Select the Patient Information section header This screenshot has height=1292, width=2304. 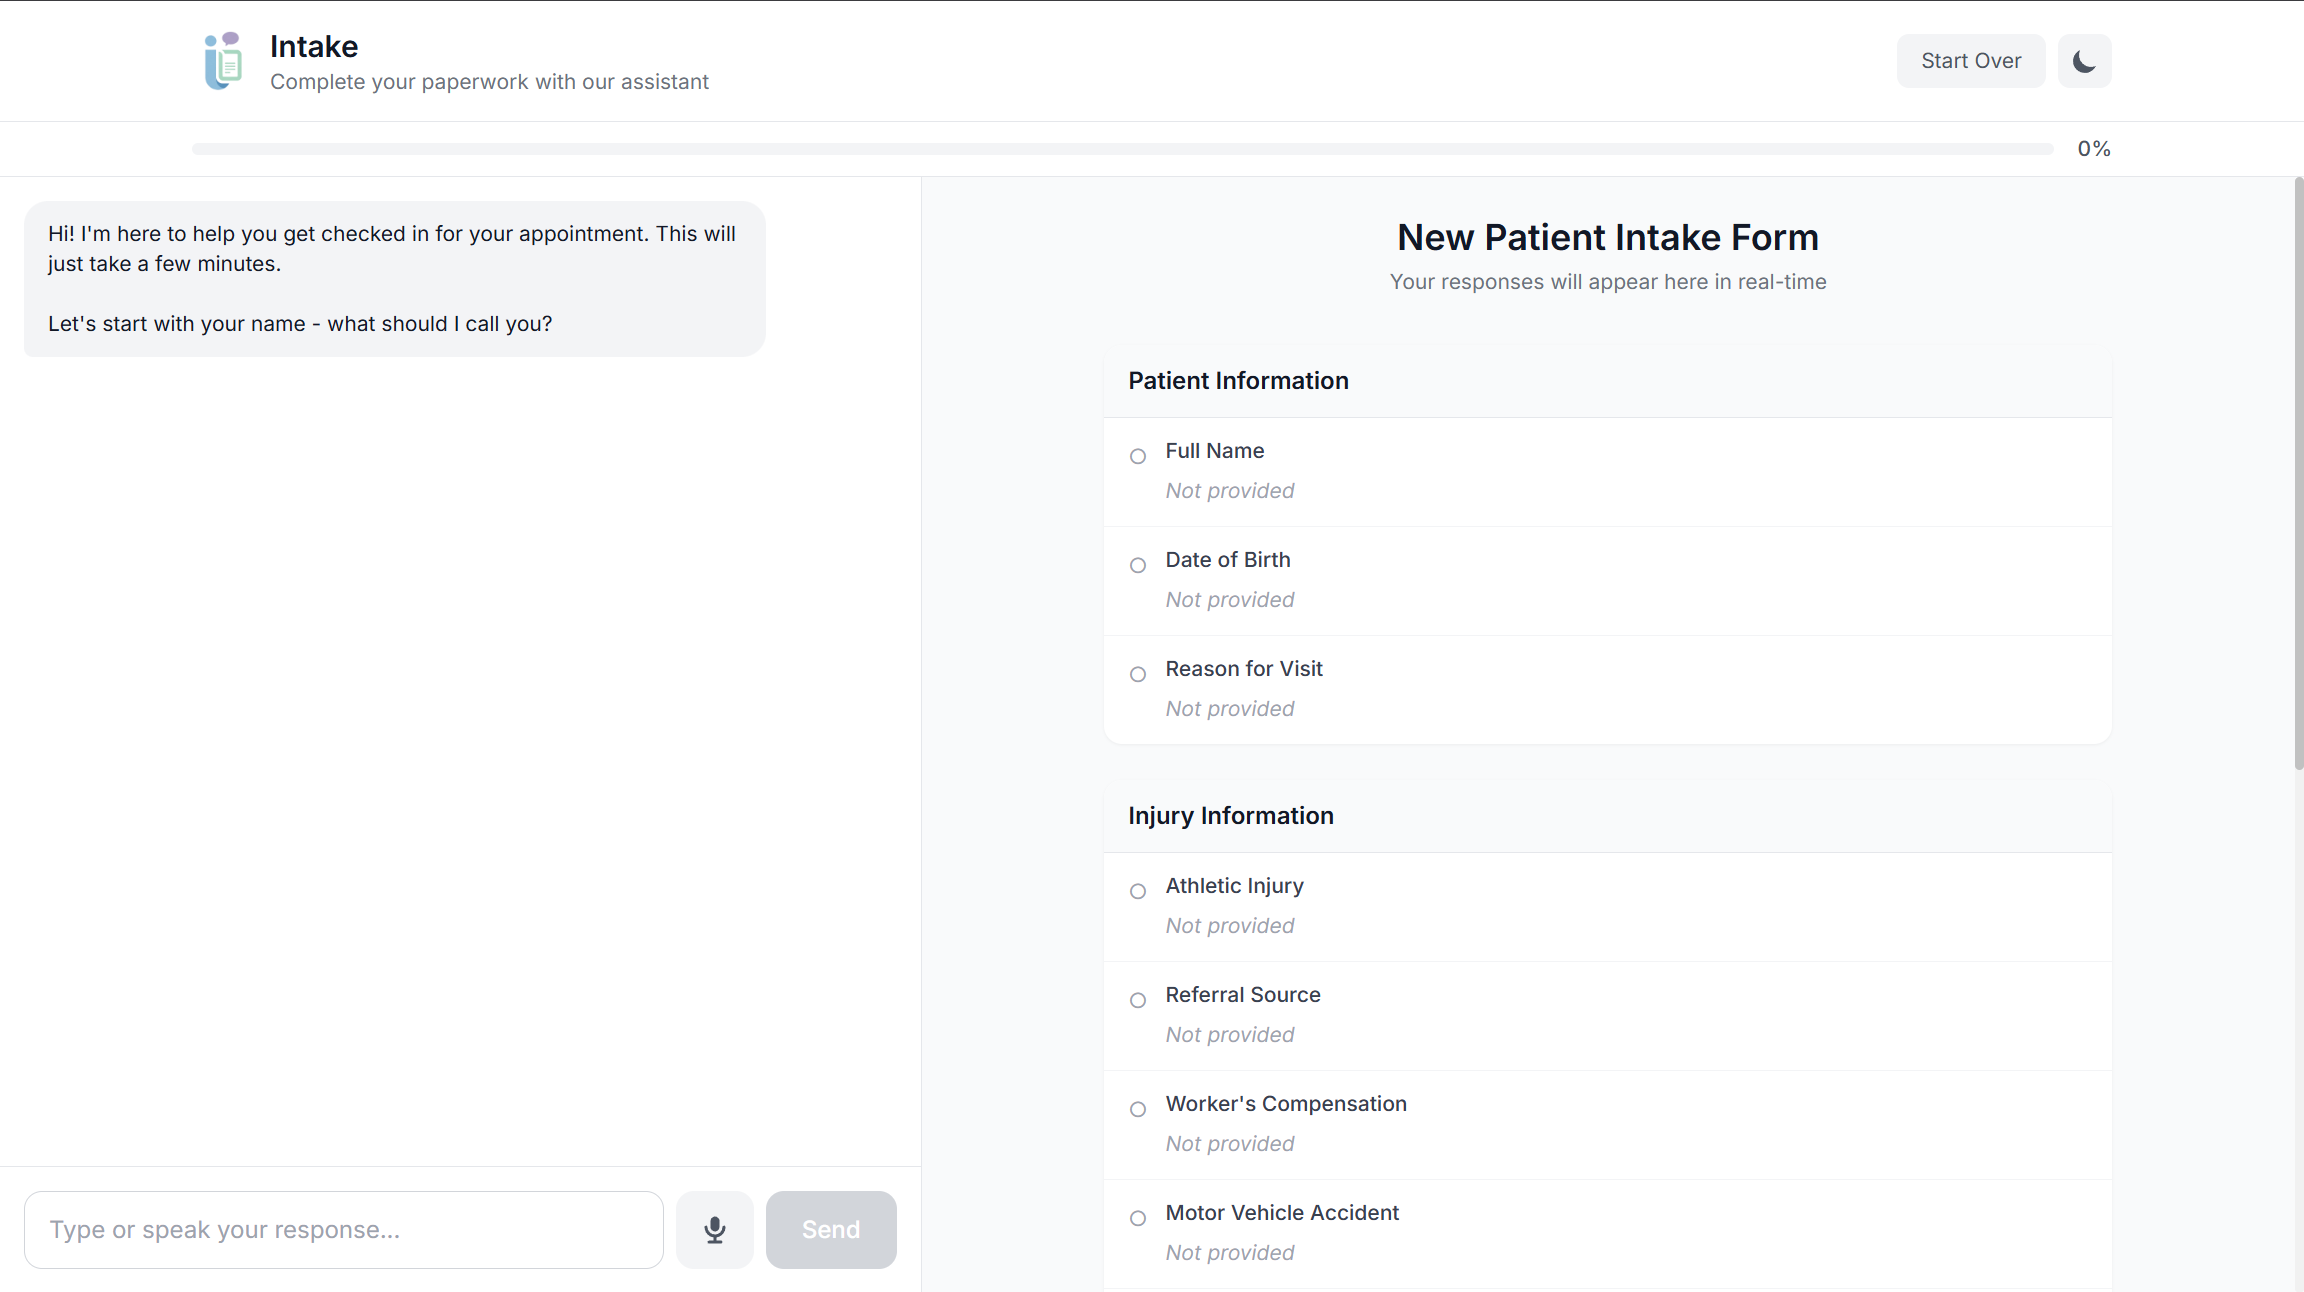pos(1238,381)
